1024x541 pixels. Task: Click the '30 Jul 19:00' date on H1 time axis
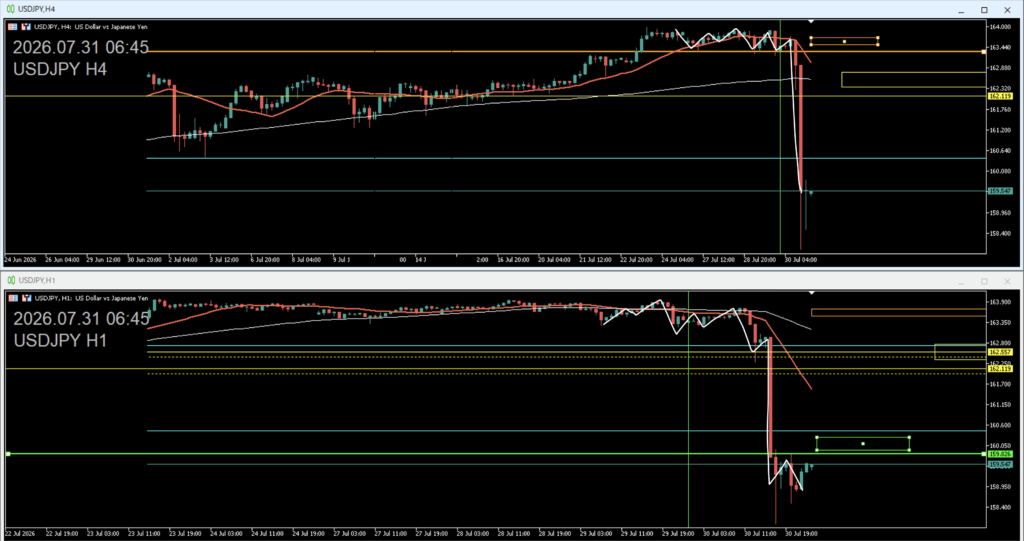800,533
